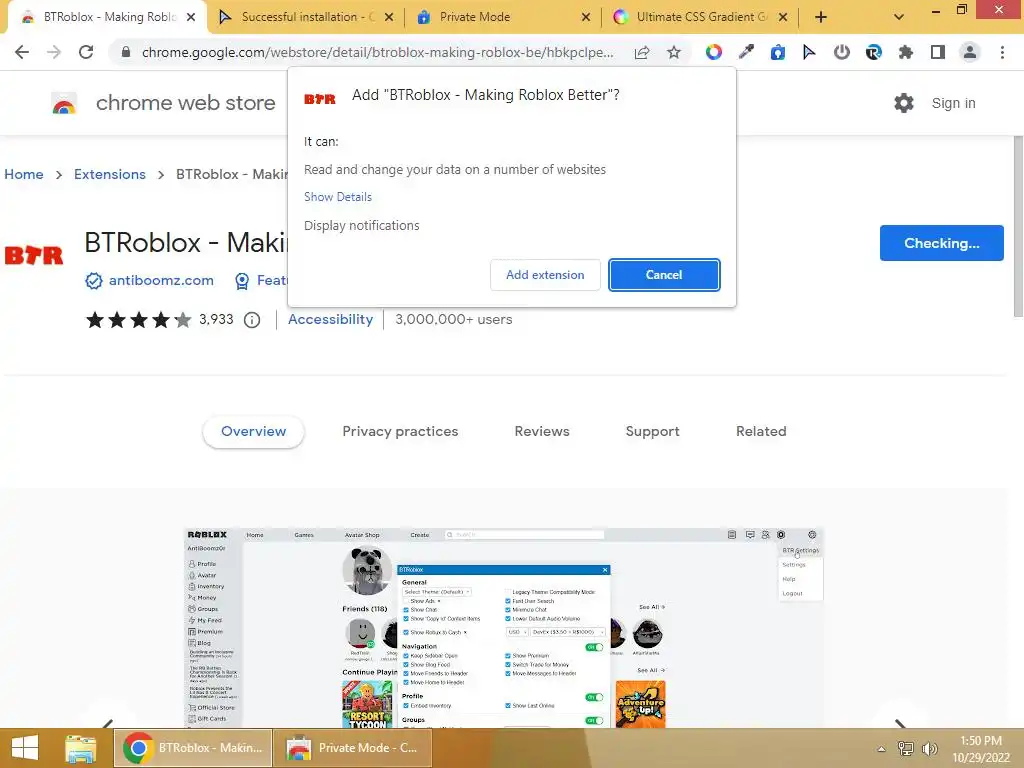1024x768 pixels.
Task: Open the eyedropper color picker extension
Action: (x=746, y=52)
